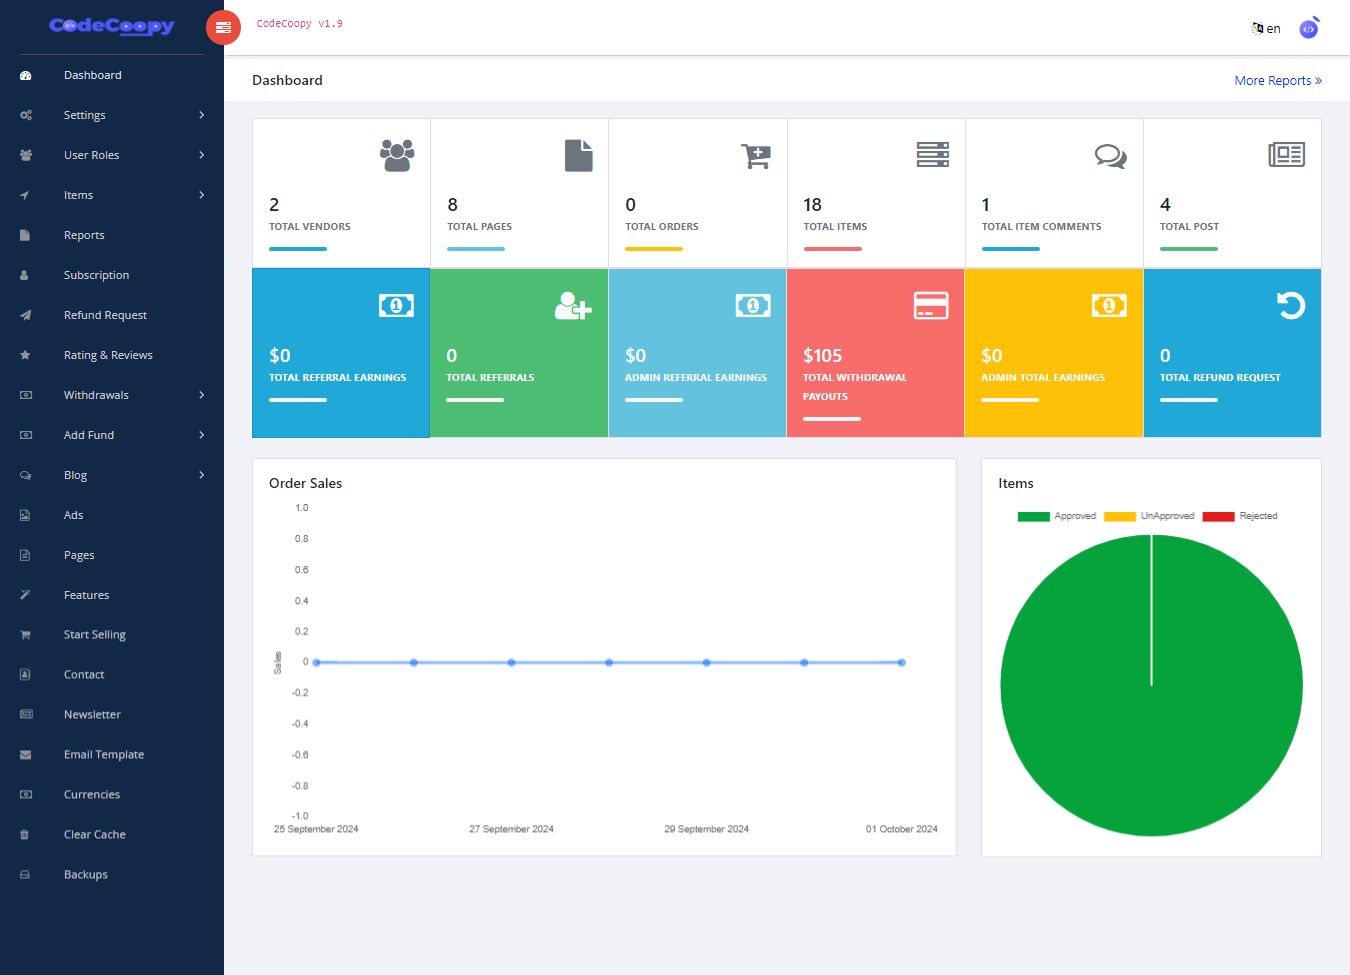Screen dimensions: 1350x975
Task: Click the Admin Total Earnings cash icon
Action: point(1109,306)
